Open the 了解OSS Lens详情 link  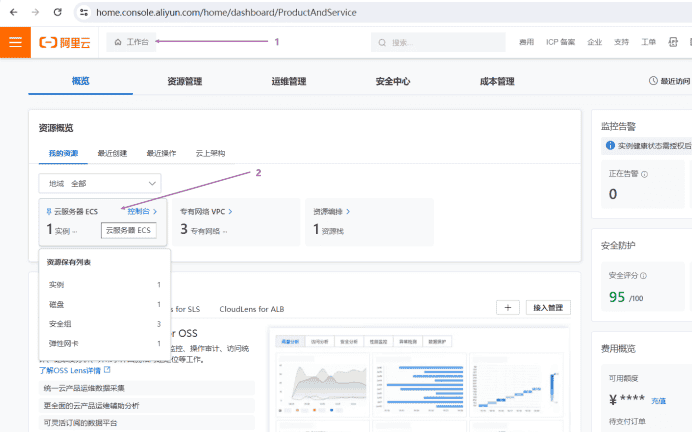(x=72, y=370)
